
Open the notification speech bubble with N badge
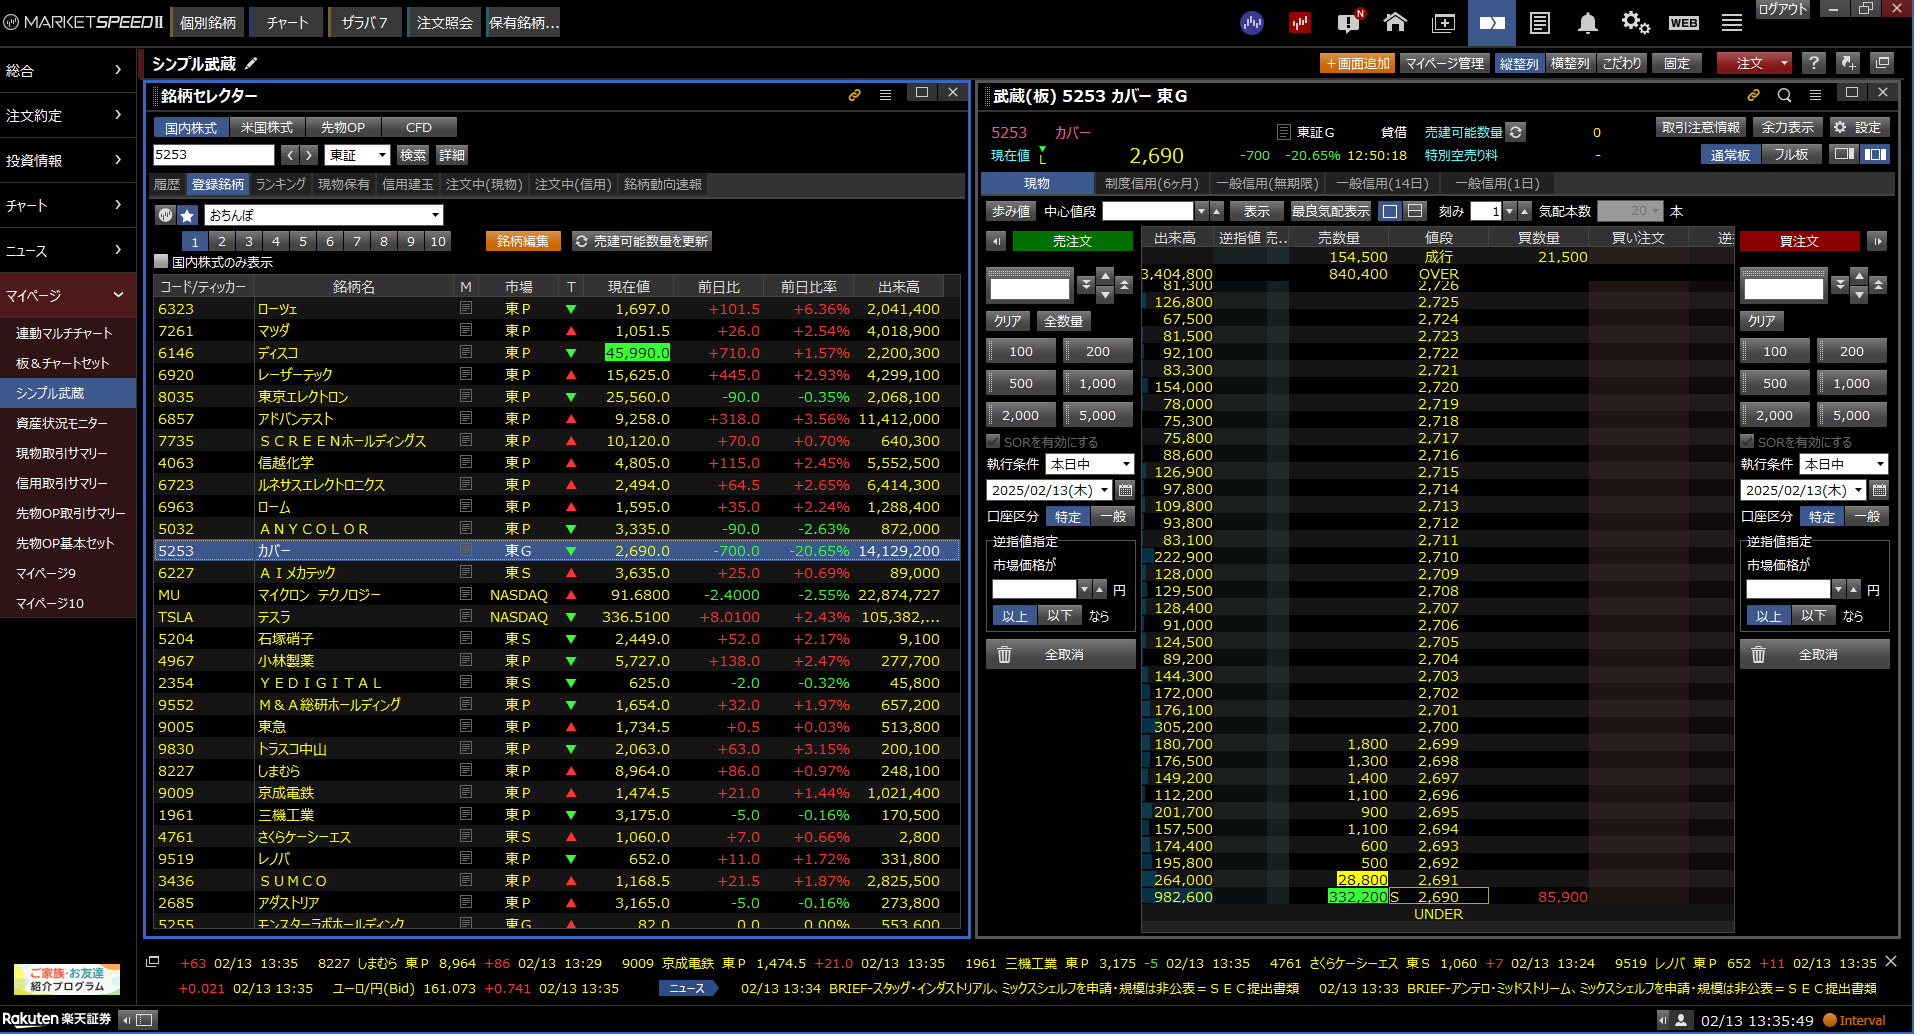click(x=1348, y=22)
